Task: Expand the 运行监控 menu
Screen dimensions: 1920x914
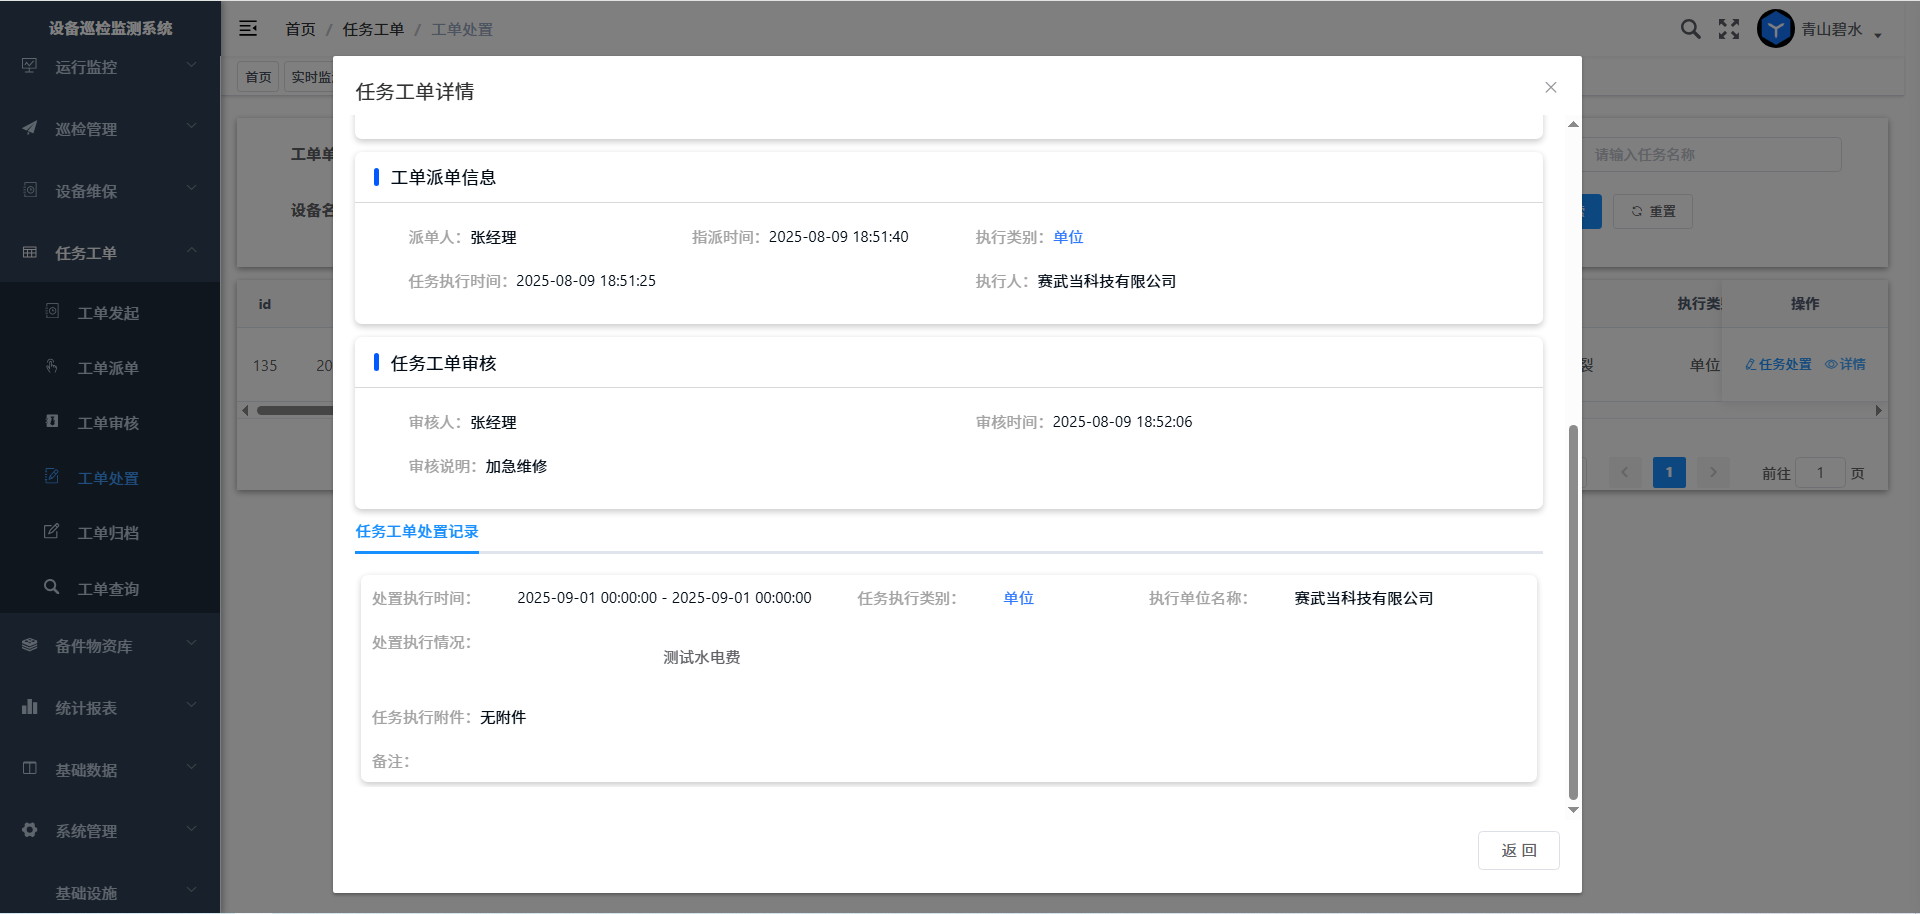Action: (x=110, y=67)
